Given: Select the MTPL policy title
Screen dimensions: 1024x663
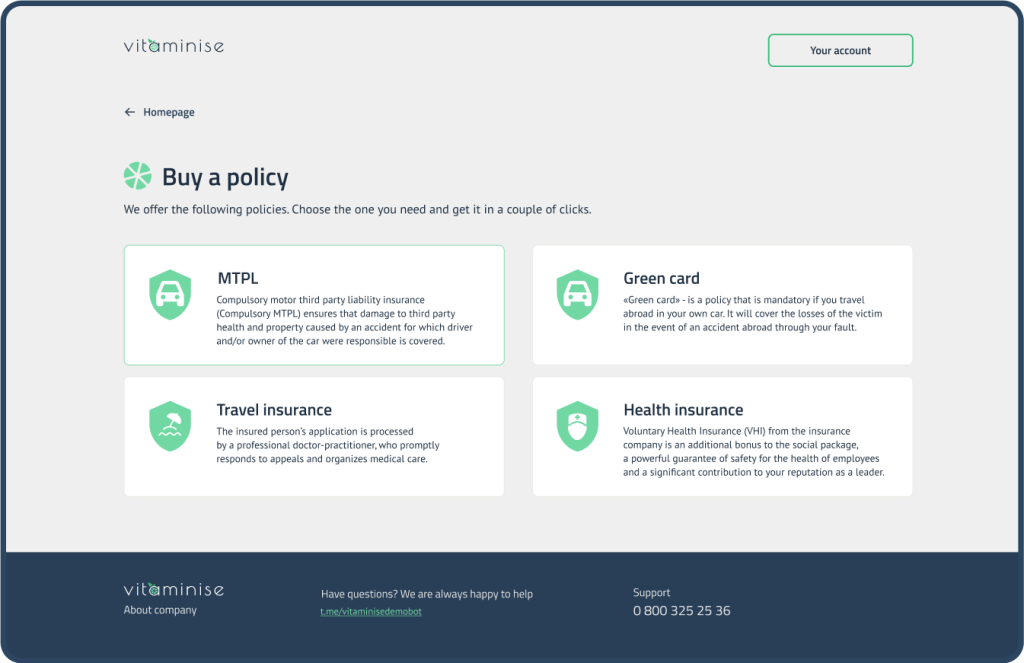Looking at the screenshot, I should point(238,278).
